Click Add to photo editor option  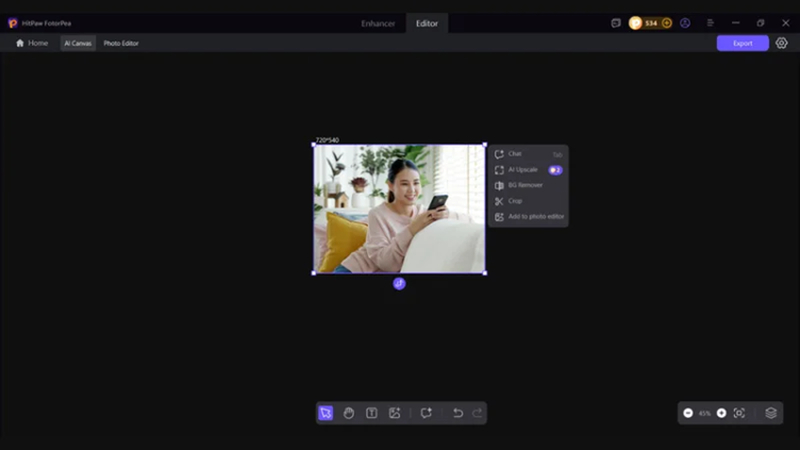528,217
